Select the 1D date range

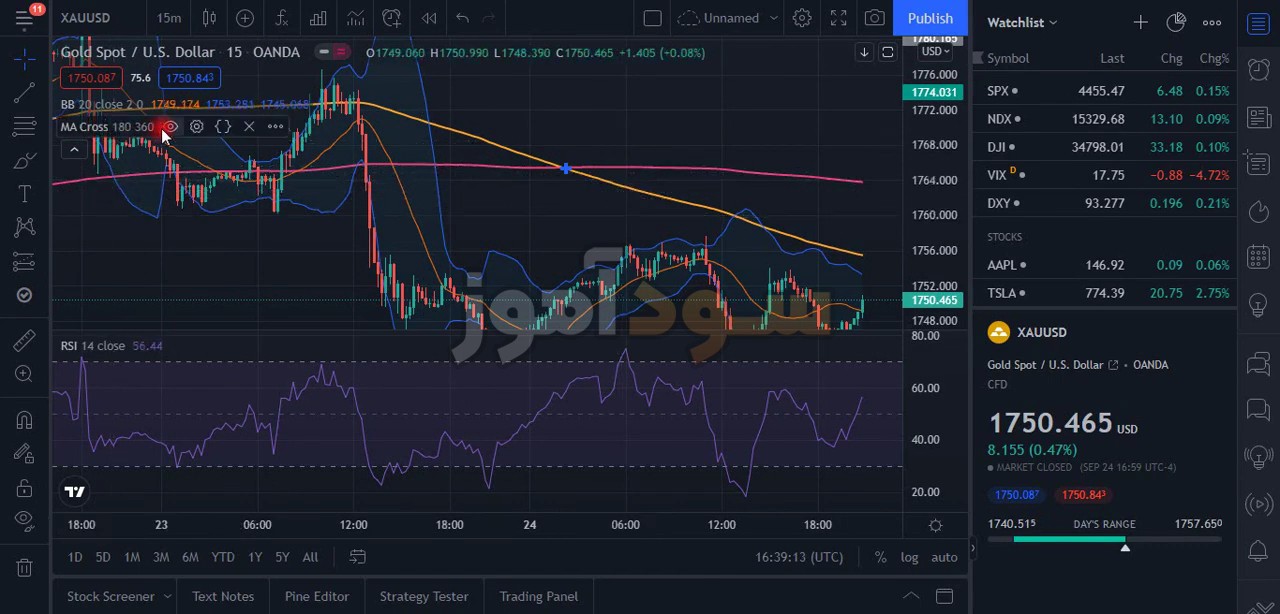tap(75, 557)
